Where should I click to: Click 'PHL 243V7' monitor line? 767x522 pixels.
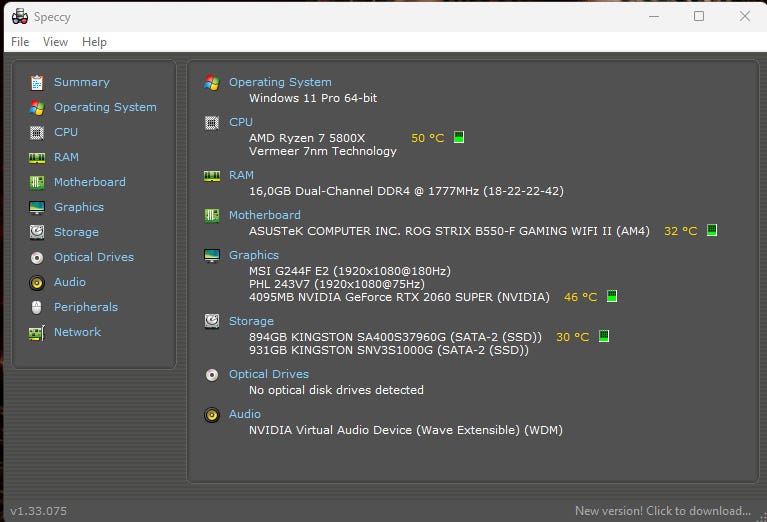coord(337,284)
